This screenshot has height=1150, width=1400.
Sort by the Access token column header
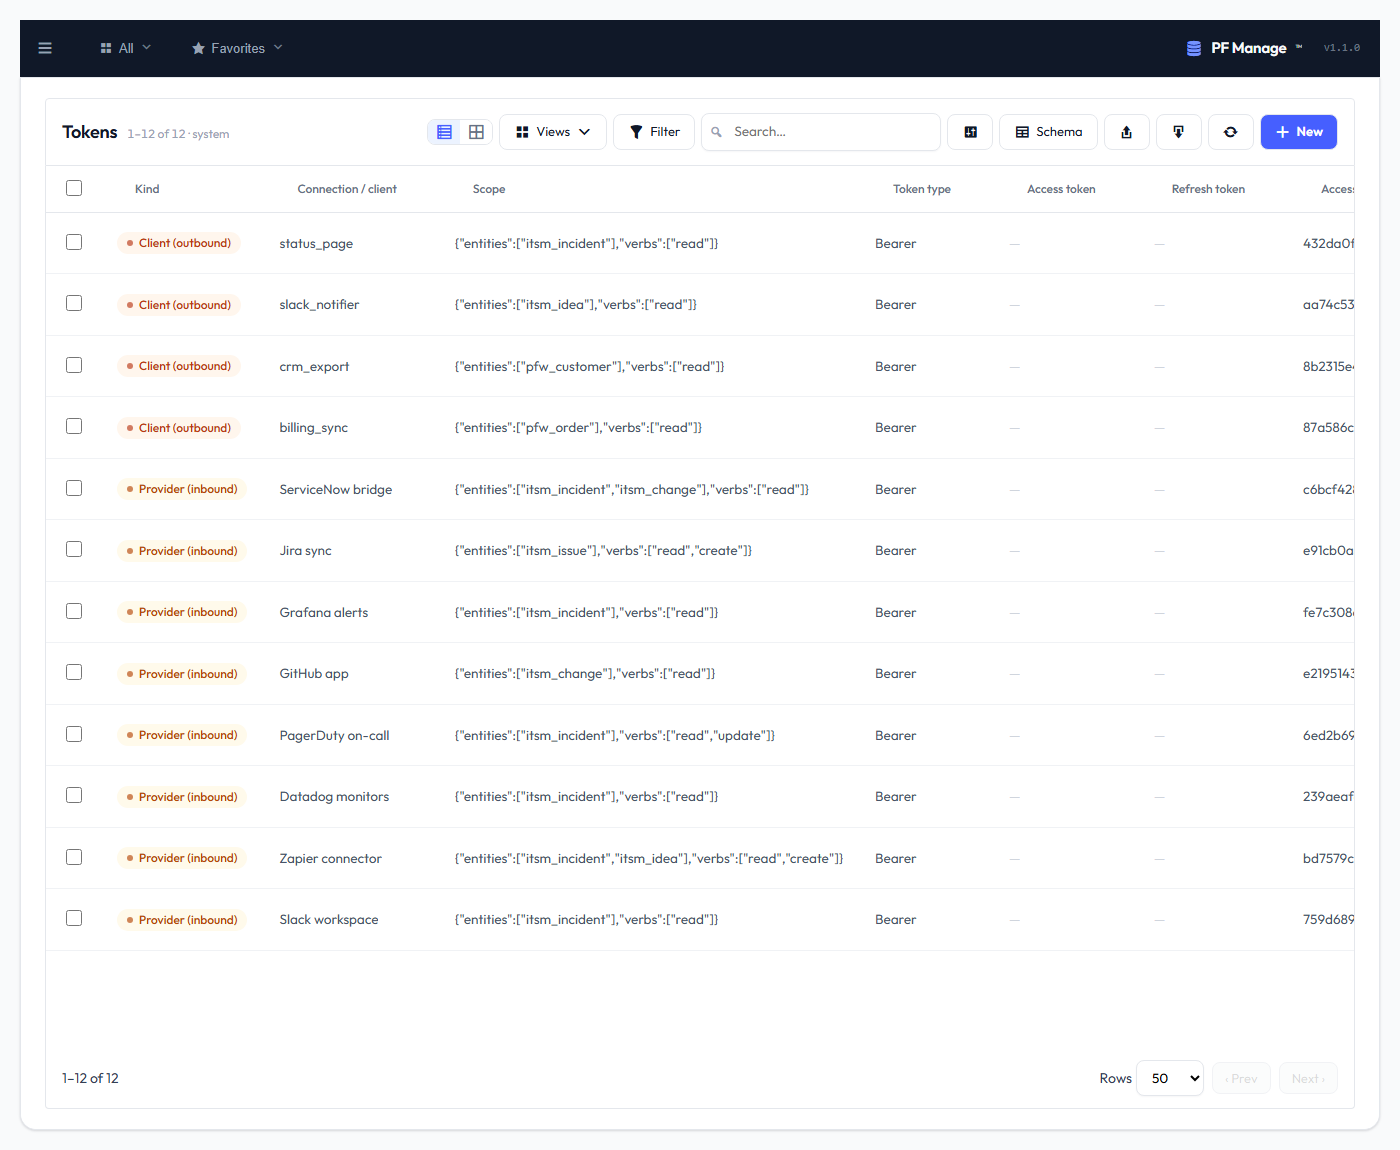click(1061, 189)
